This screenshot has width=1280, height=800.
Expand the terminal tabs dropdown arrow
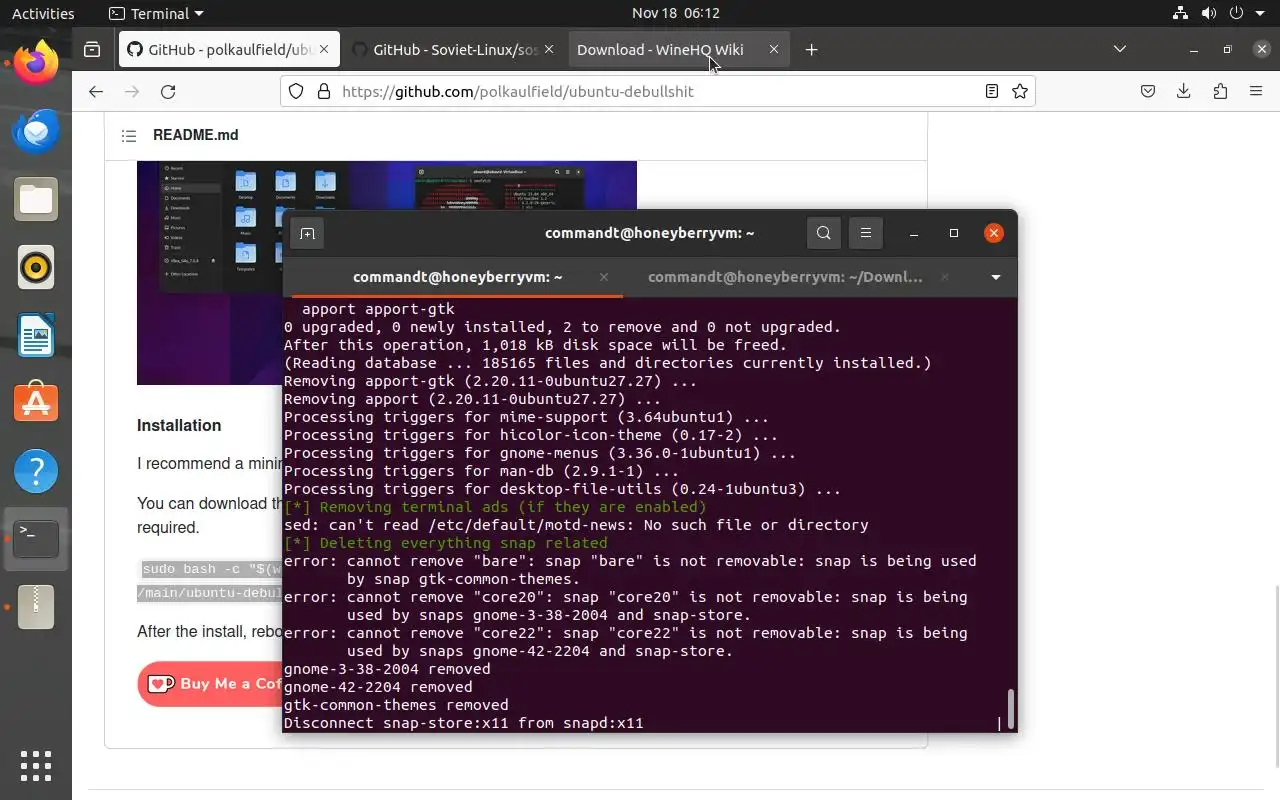click(995, 277)
